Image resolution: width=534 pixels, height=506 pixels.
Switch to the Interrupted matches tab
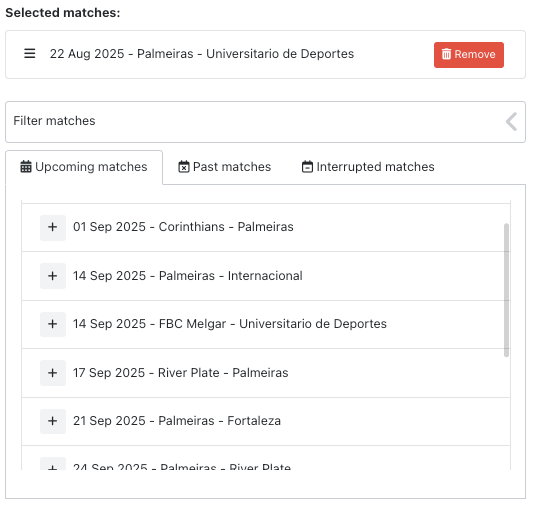point(368,167)
